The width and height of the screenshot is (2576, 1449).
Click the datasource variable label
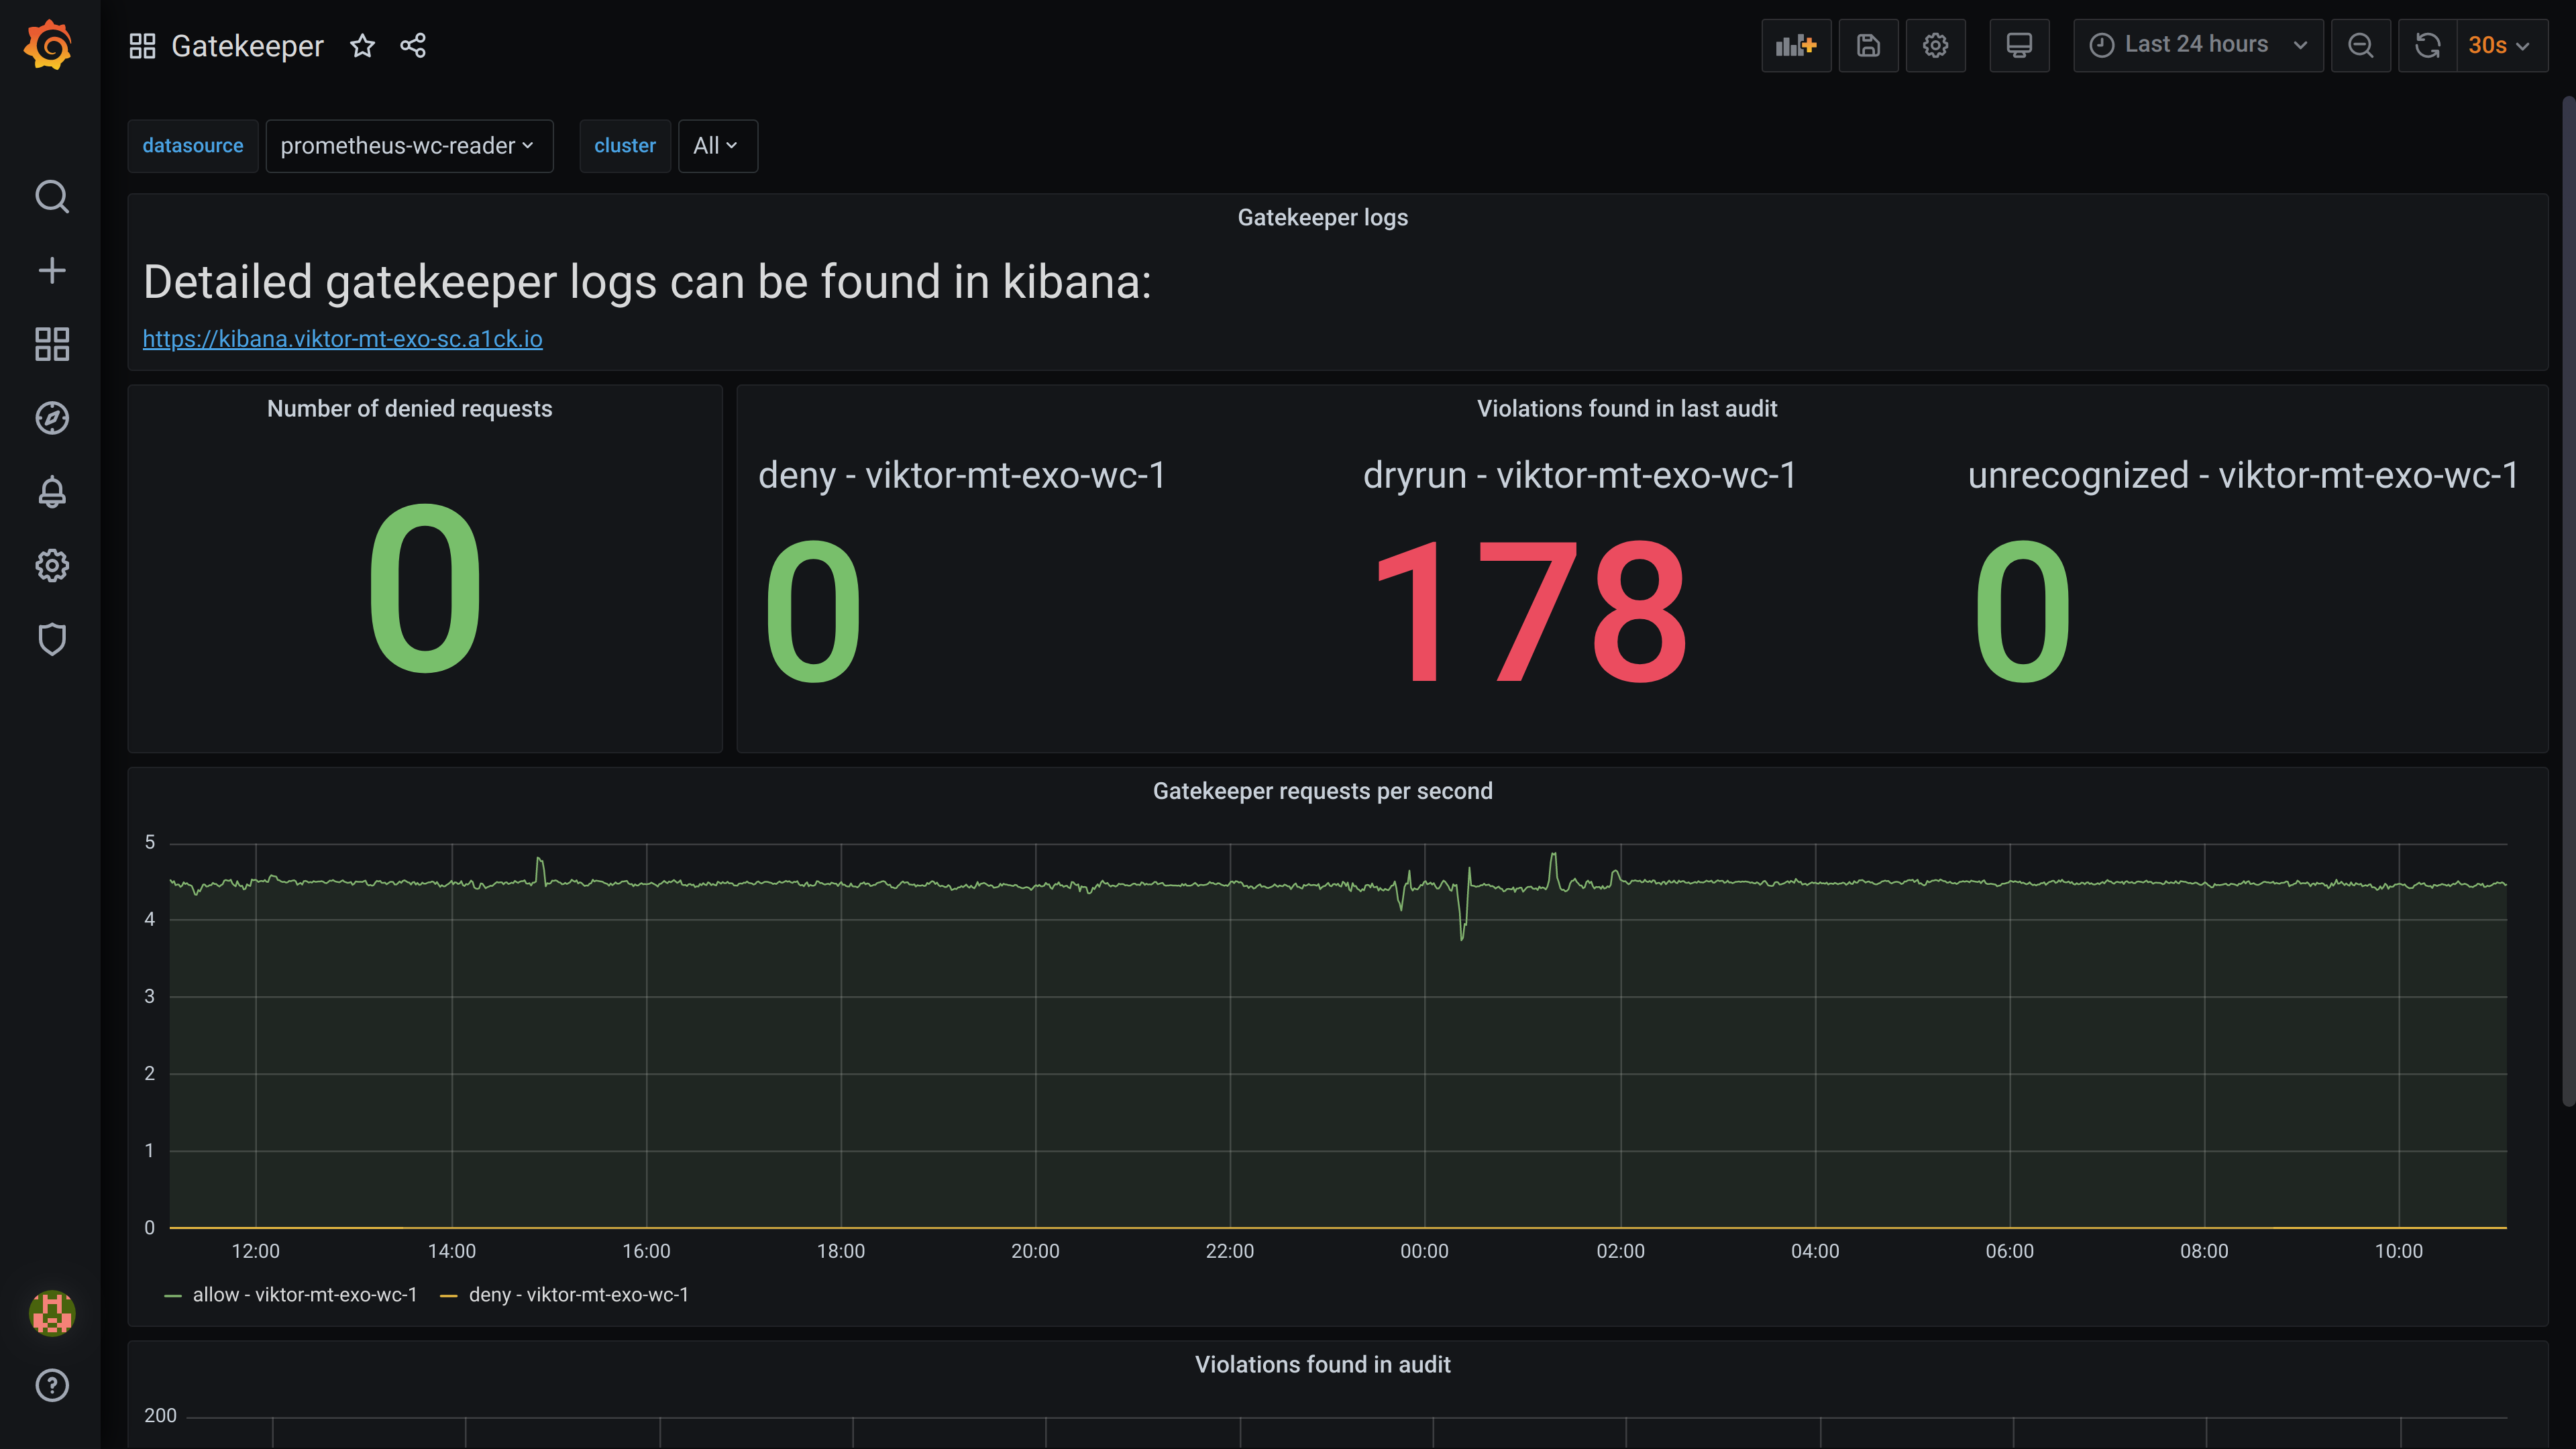pyautogui.click(x=193, y=146)
